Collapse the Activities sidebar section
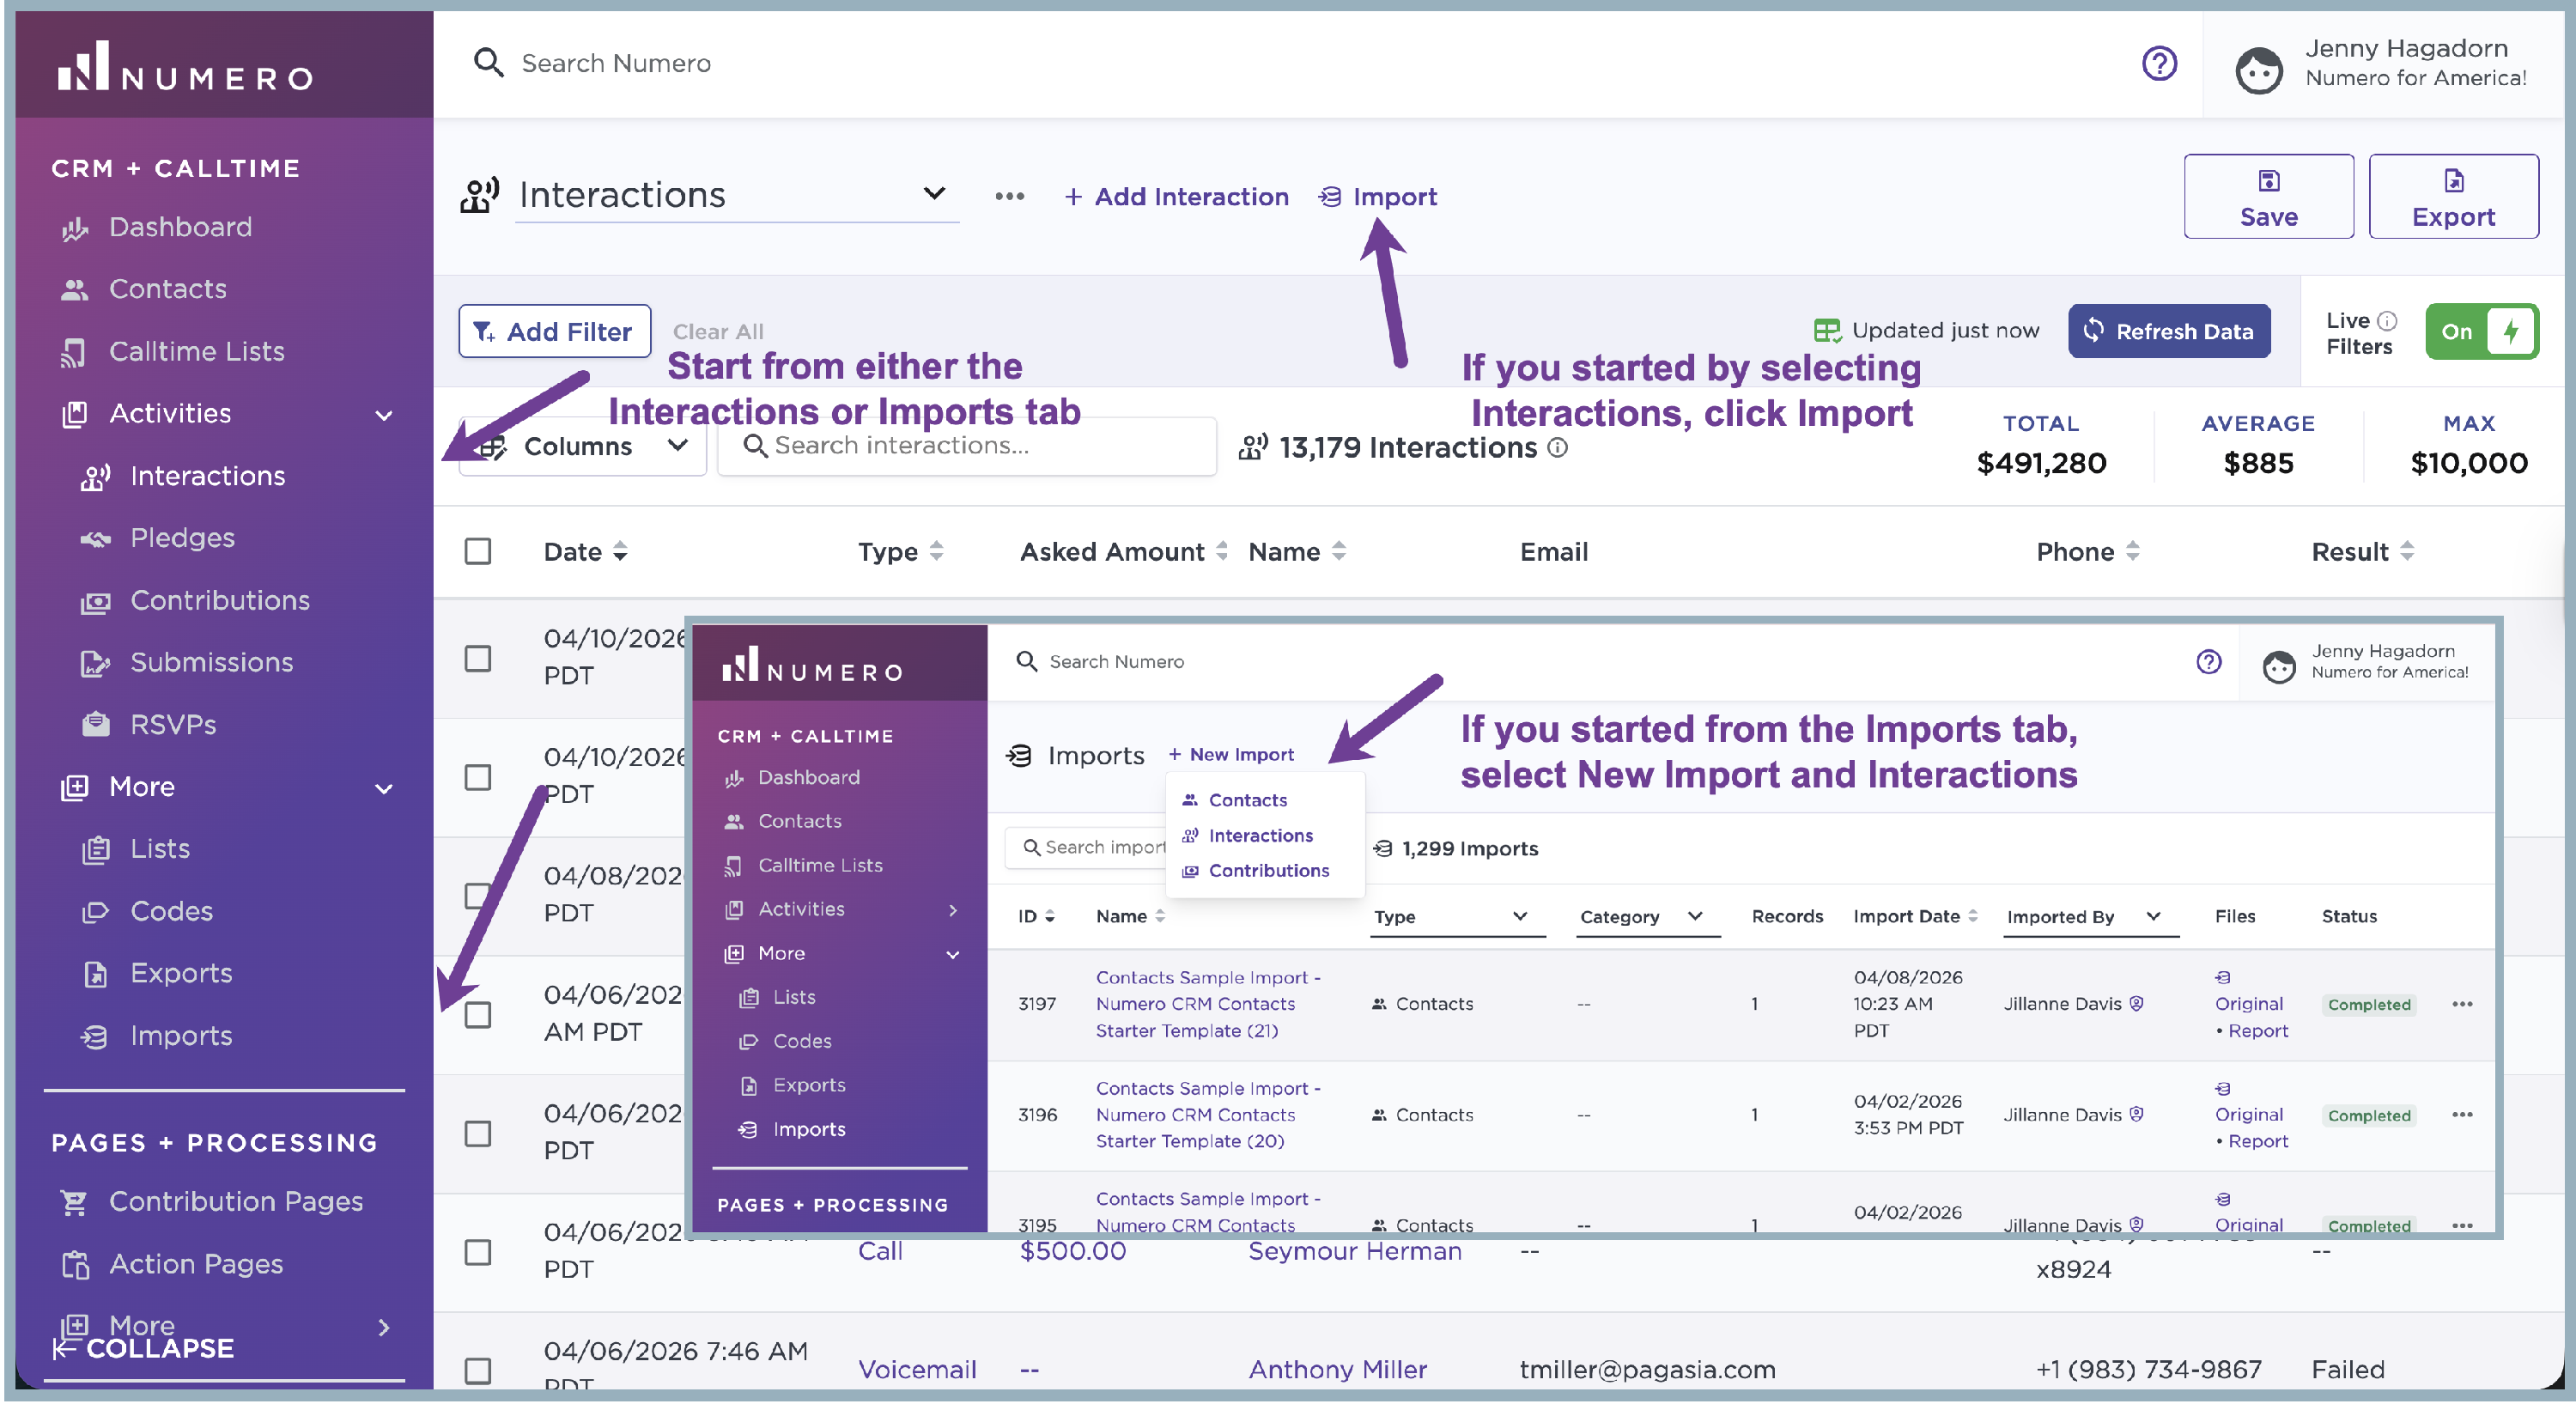This screenshot has height=1404, width=2576. tap(383, 414)
